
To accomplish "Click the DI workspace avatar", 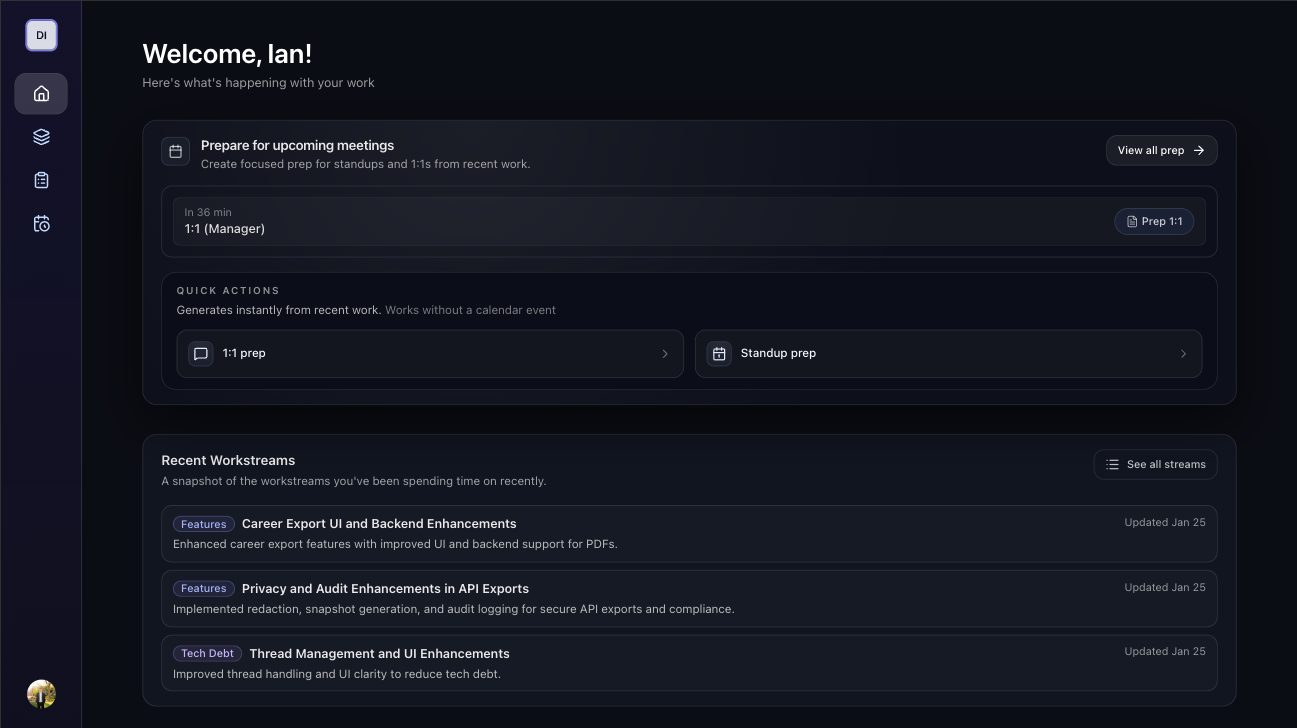I will [x=41, y=35].
